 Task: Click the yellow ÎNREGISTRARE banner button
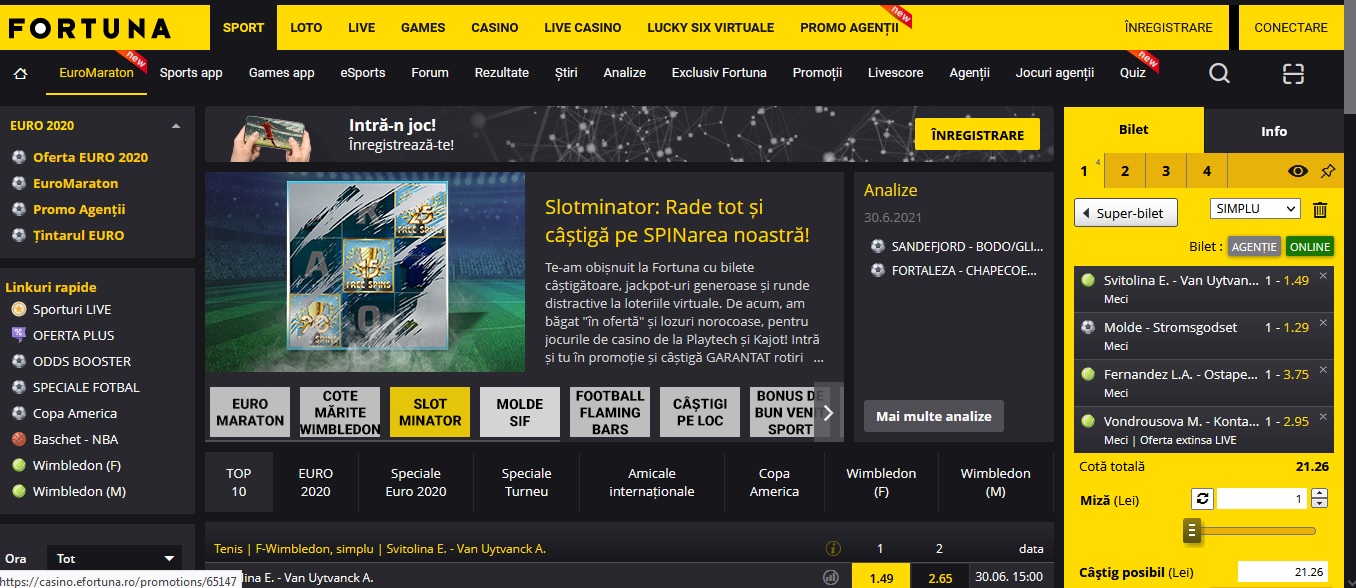pyautogui.click(x=977, y=135)
